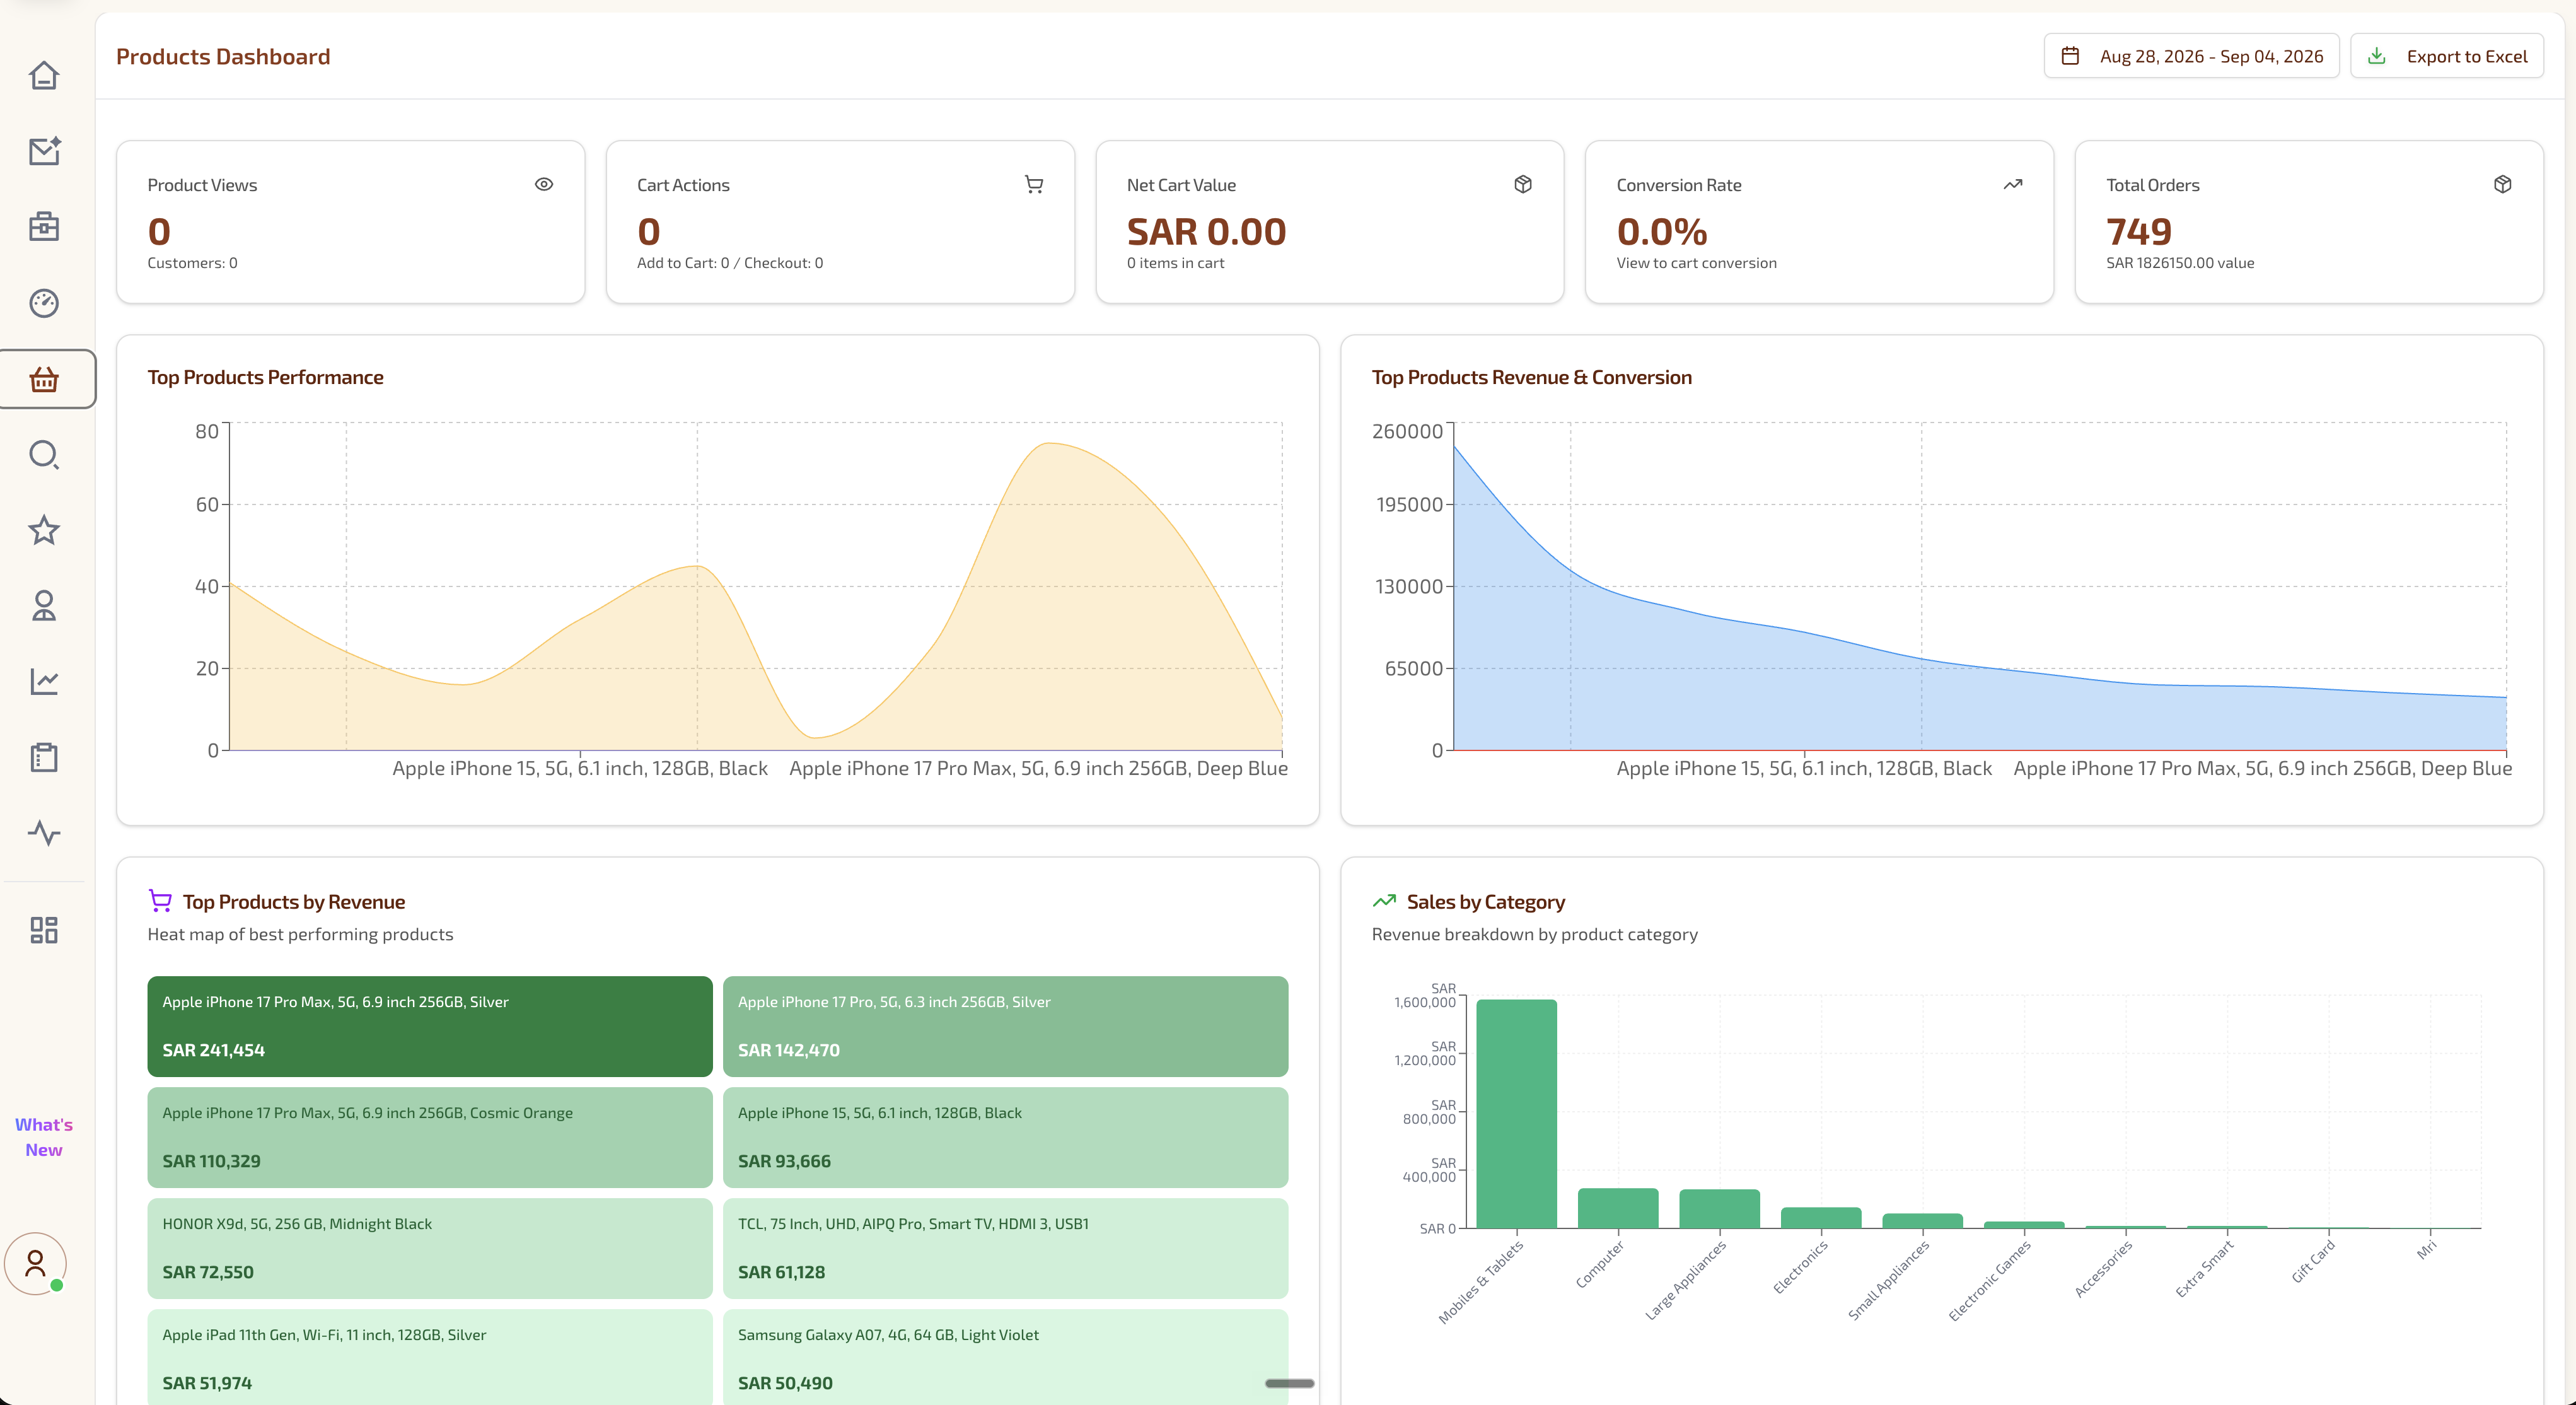Screen dimensions: 2576x1405
Task: Click the eye icon on Product Views card
Action: pyautogui.click(x=544, y=184)
